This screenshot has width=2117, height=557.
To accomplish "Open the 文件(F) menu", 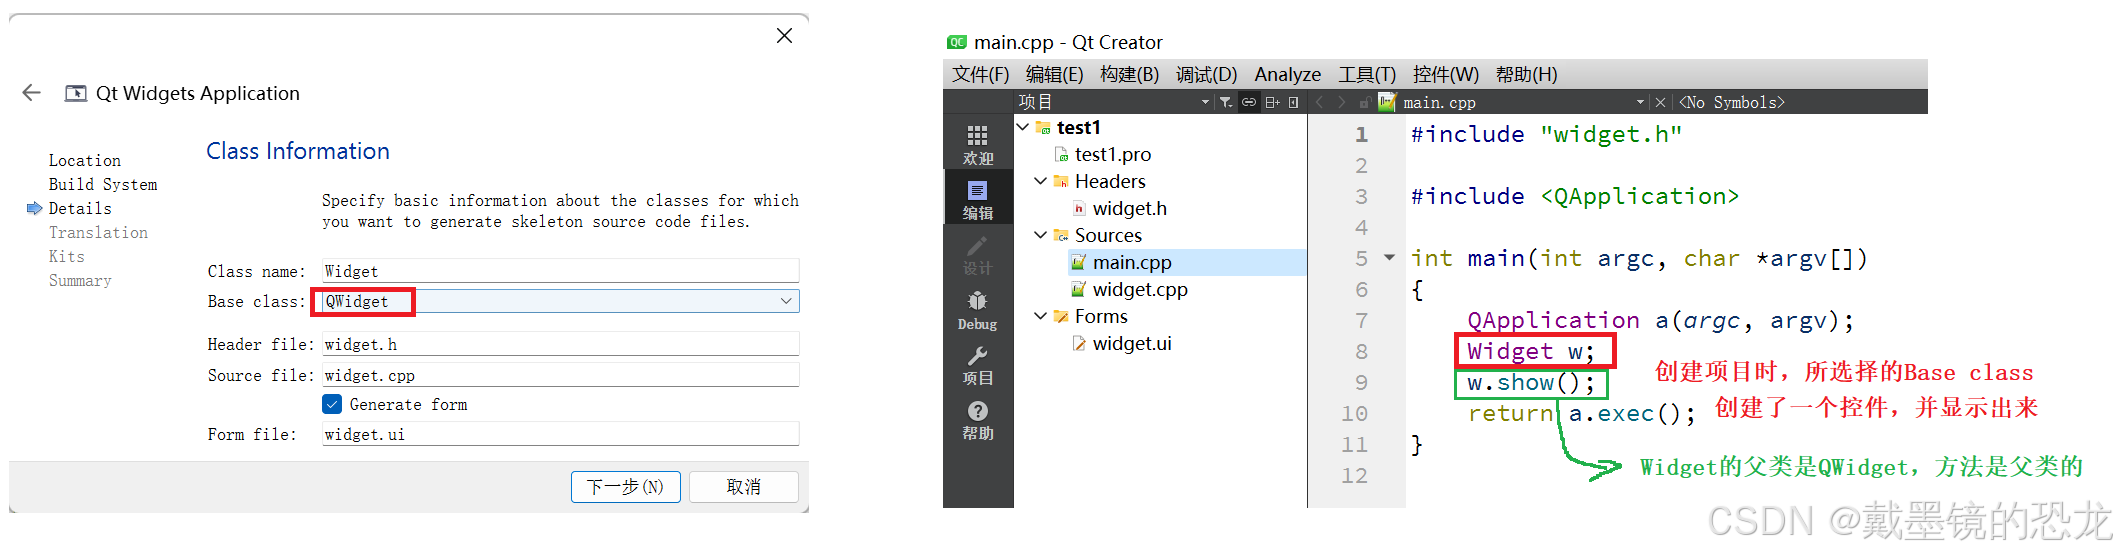I will click(x=980, y=75).
